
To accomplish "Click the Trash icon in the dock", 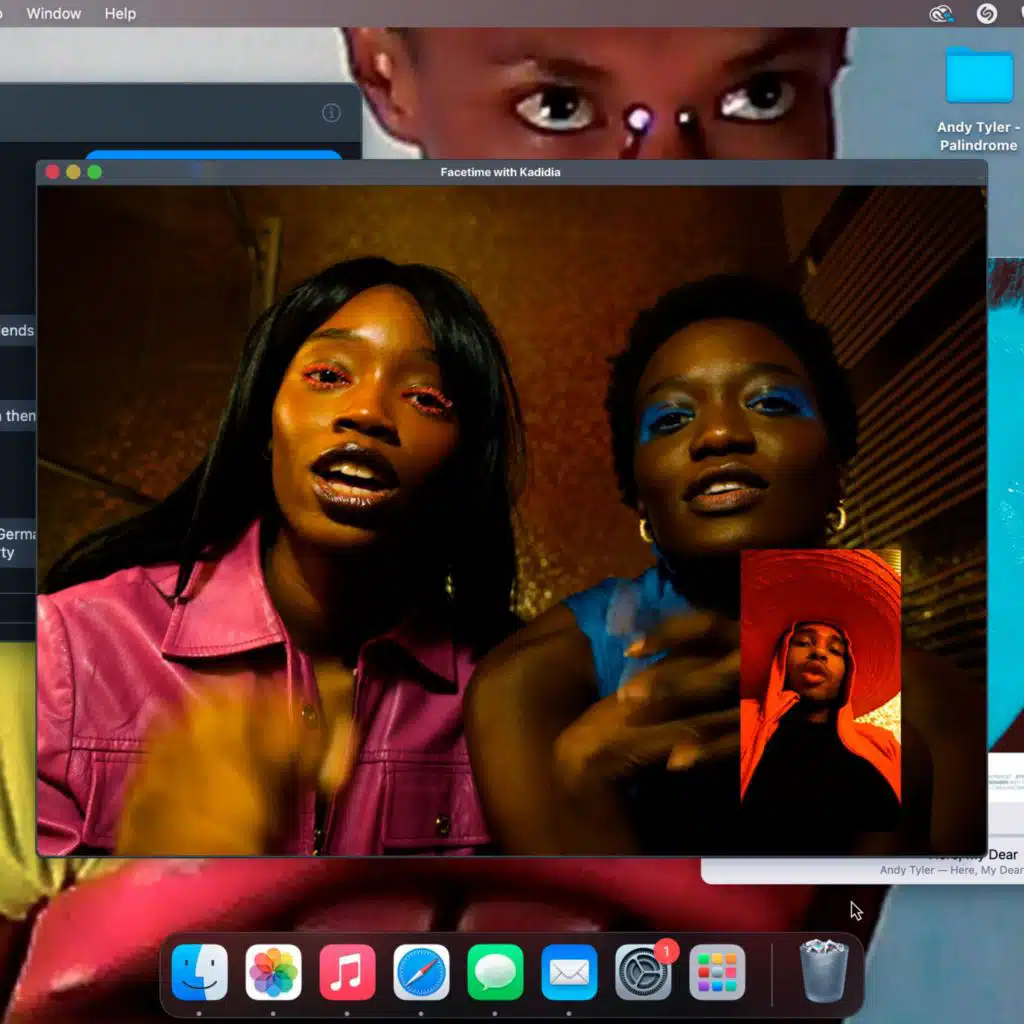I will (824, 970).
